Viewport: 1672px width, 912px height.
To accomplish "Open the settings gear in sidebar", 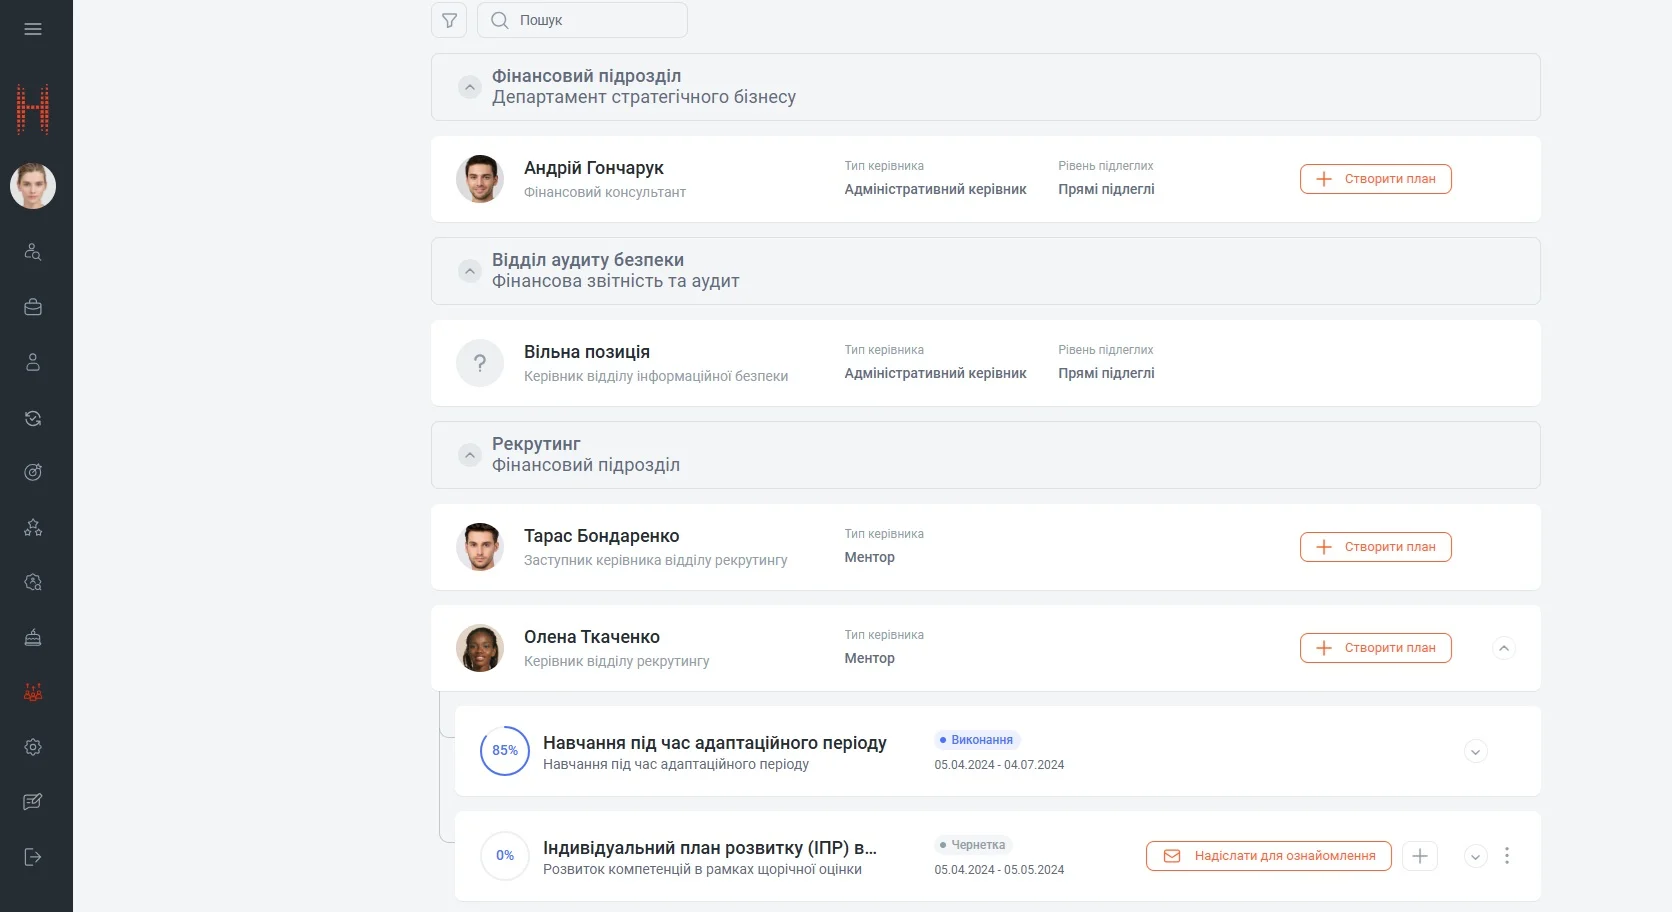I will click(x=33, y=747).
